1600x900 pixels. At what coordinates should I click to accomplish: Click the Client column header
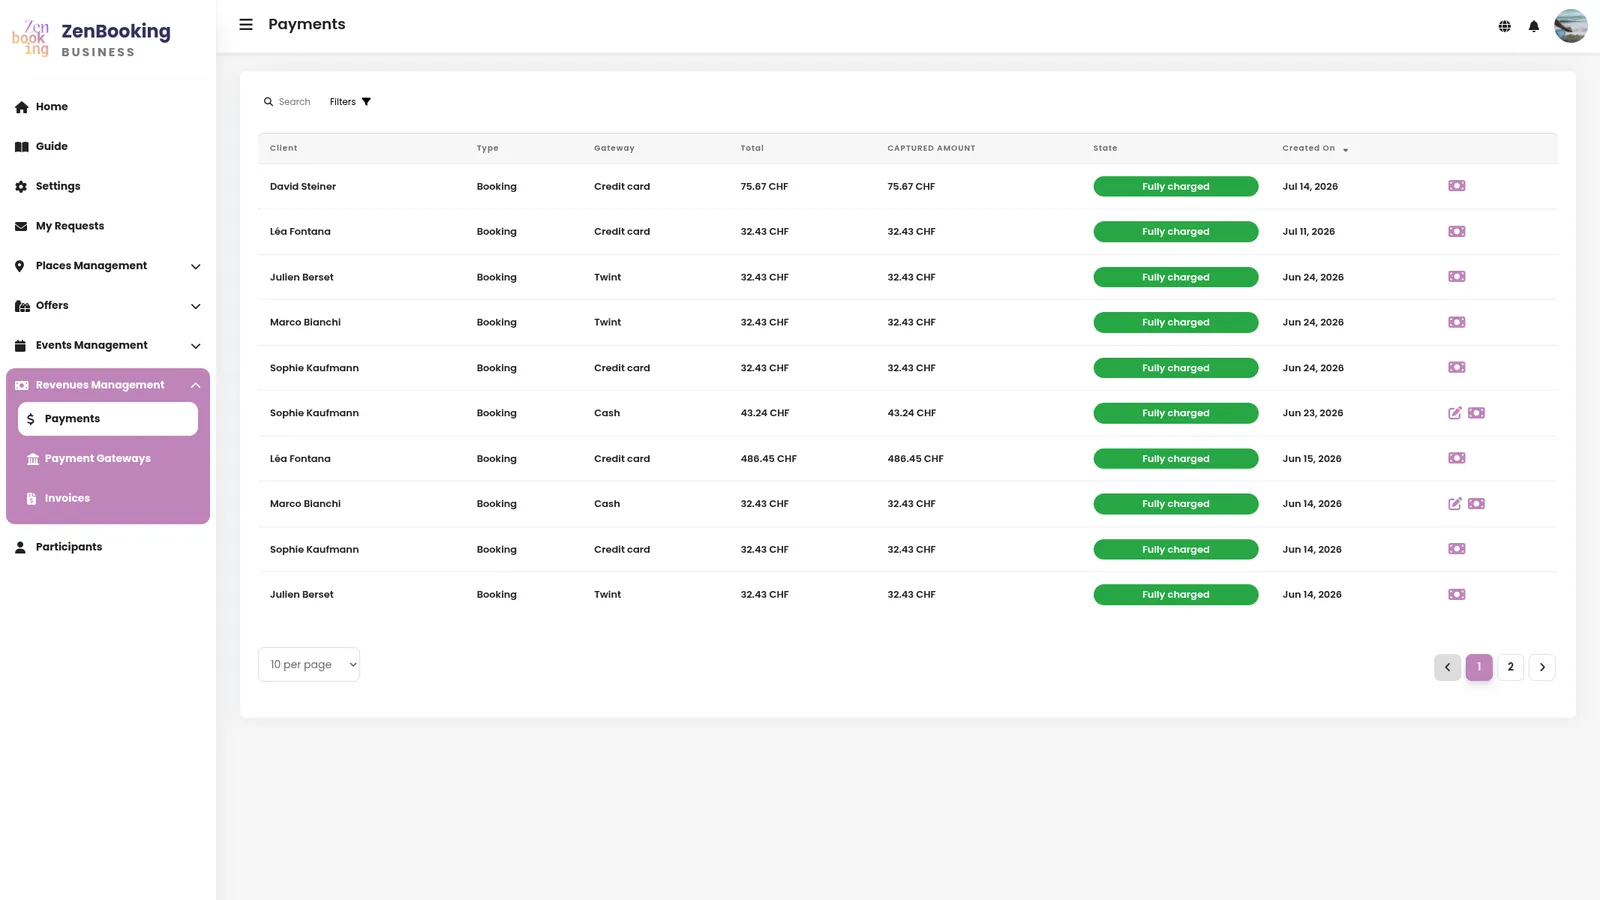click(x=284, y=148)
